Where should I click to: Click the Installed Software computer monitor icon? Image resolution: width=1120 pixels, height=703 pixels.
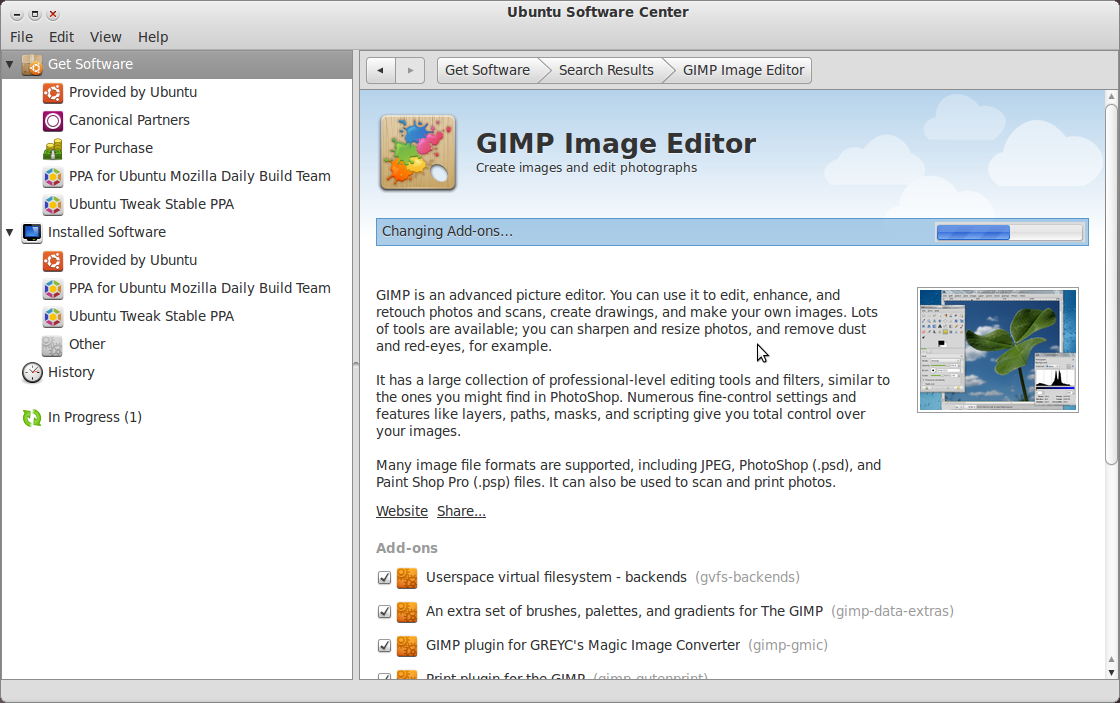(31, 233)
